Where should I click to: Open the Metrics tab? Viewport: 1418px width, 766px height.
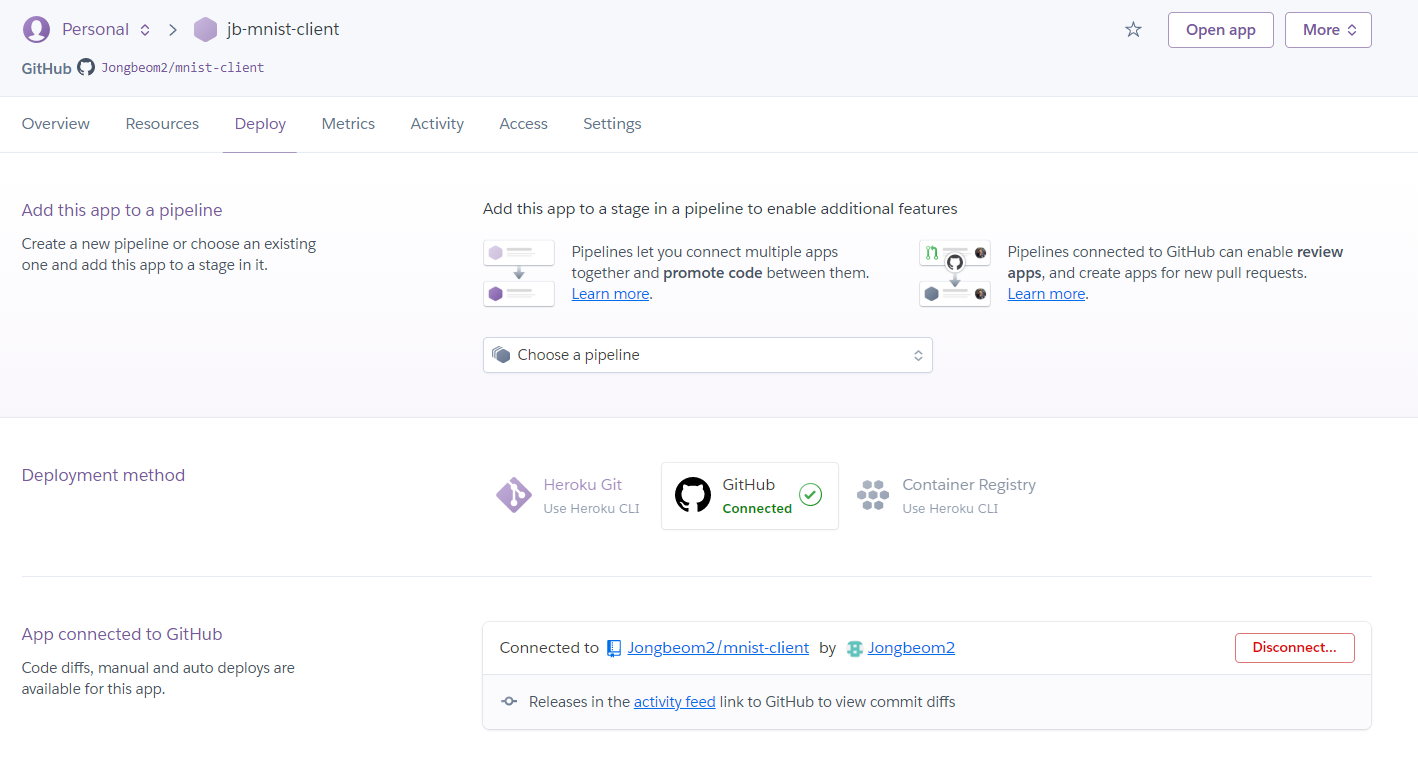point(348,124)
